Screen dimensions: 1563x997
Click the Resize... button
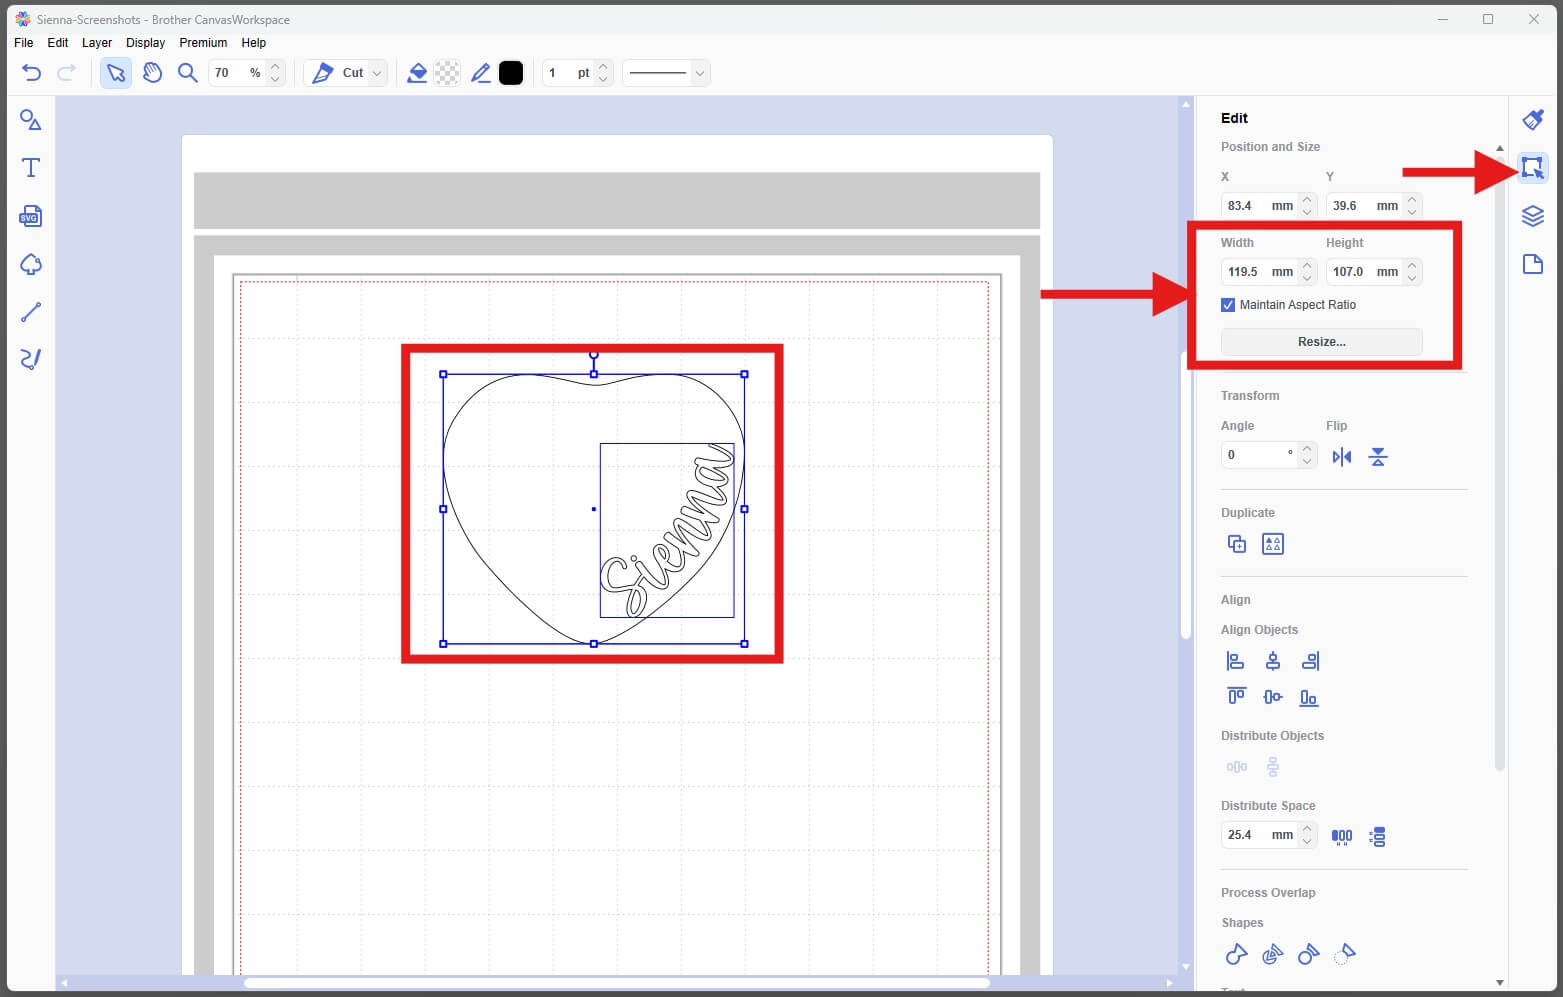pos(1322,342)
